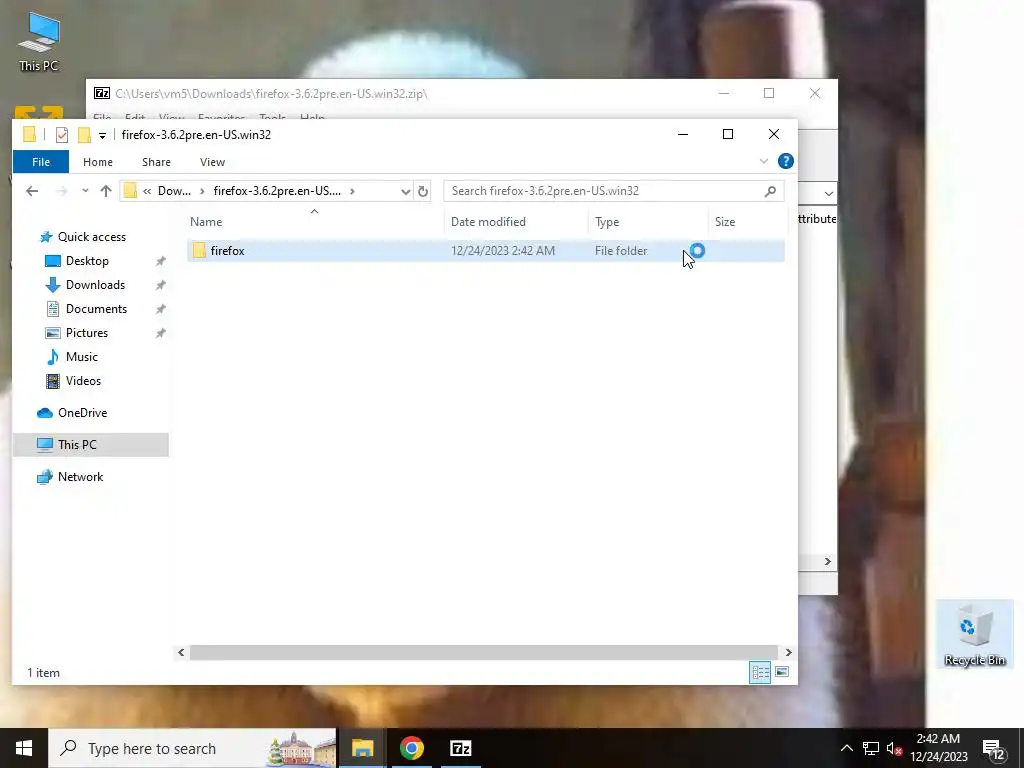Click the 7-Zip window title bar icon

coord(102,93)
